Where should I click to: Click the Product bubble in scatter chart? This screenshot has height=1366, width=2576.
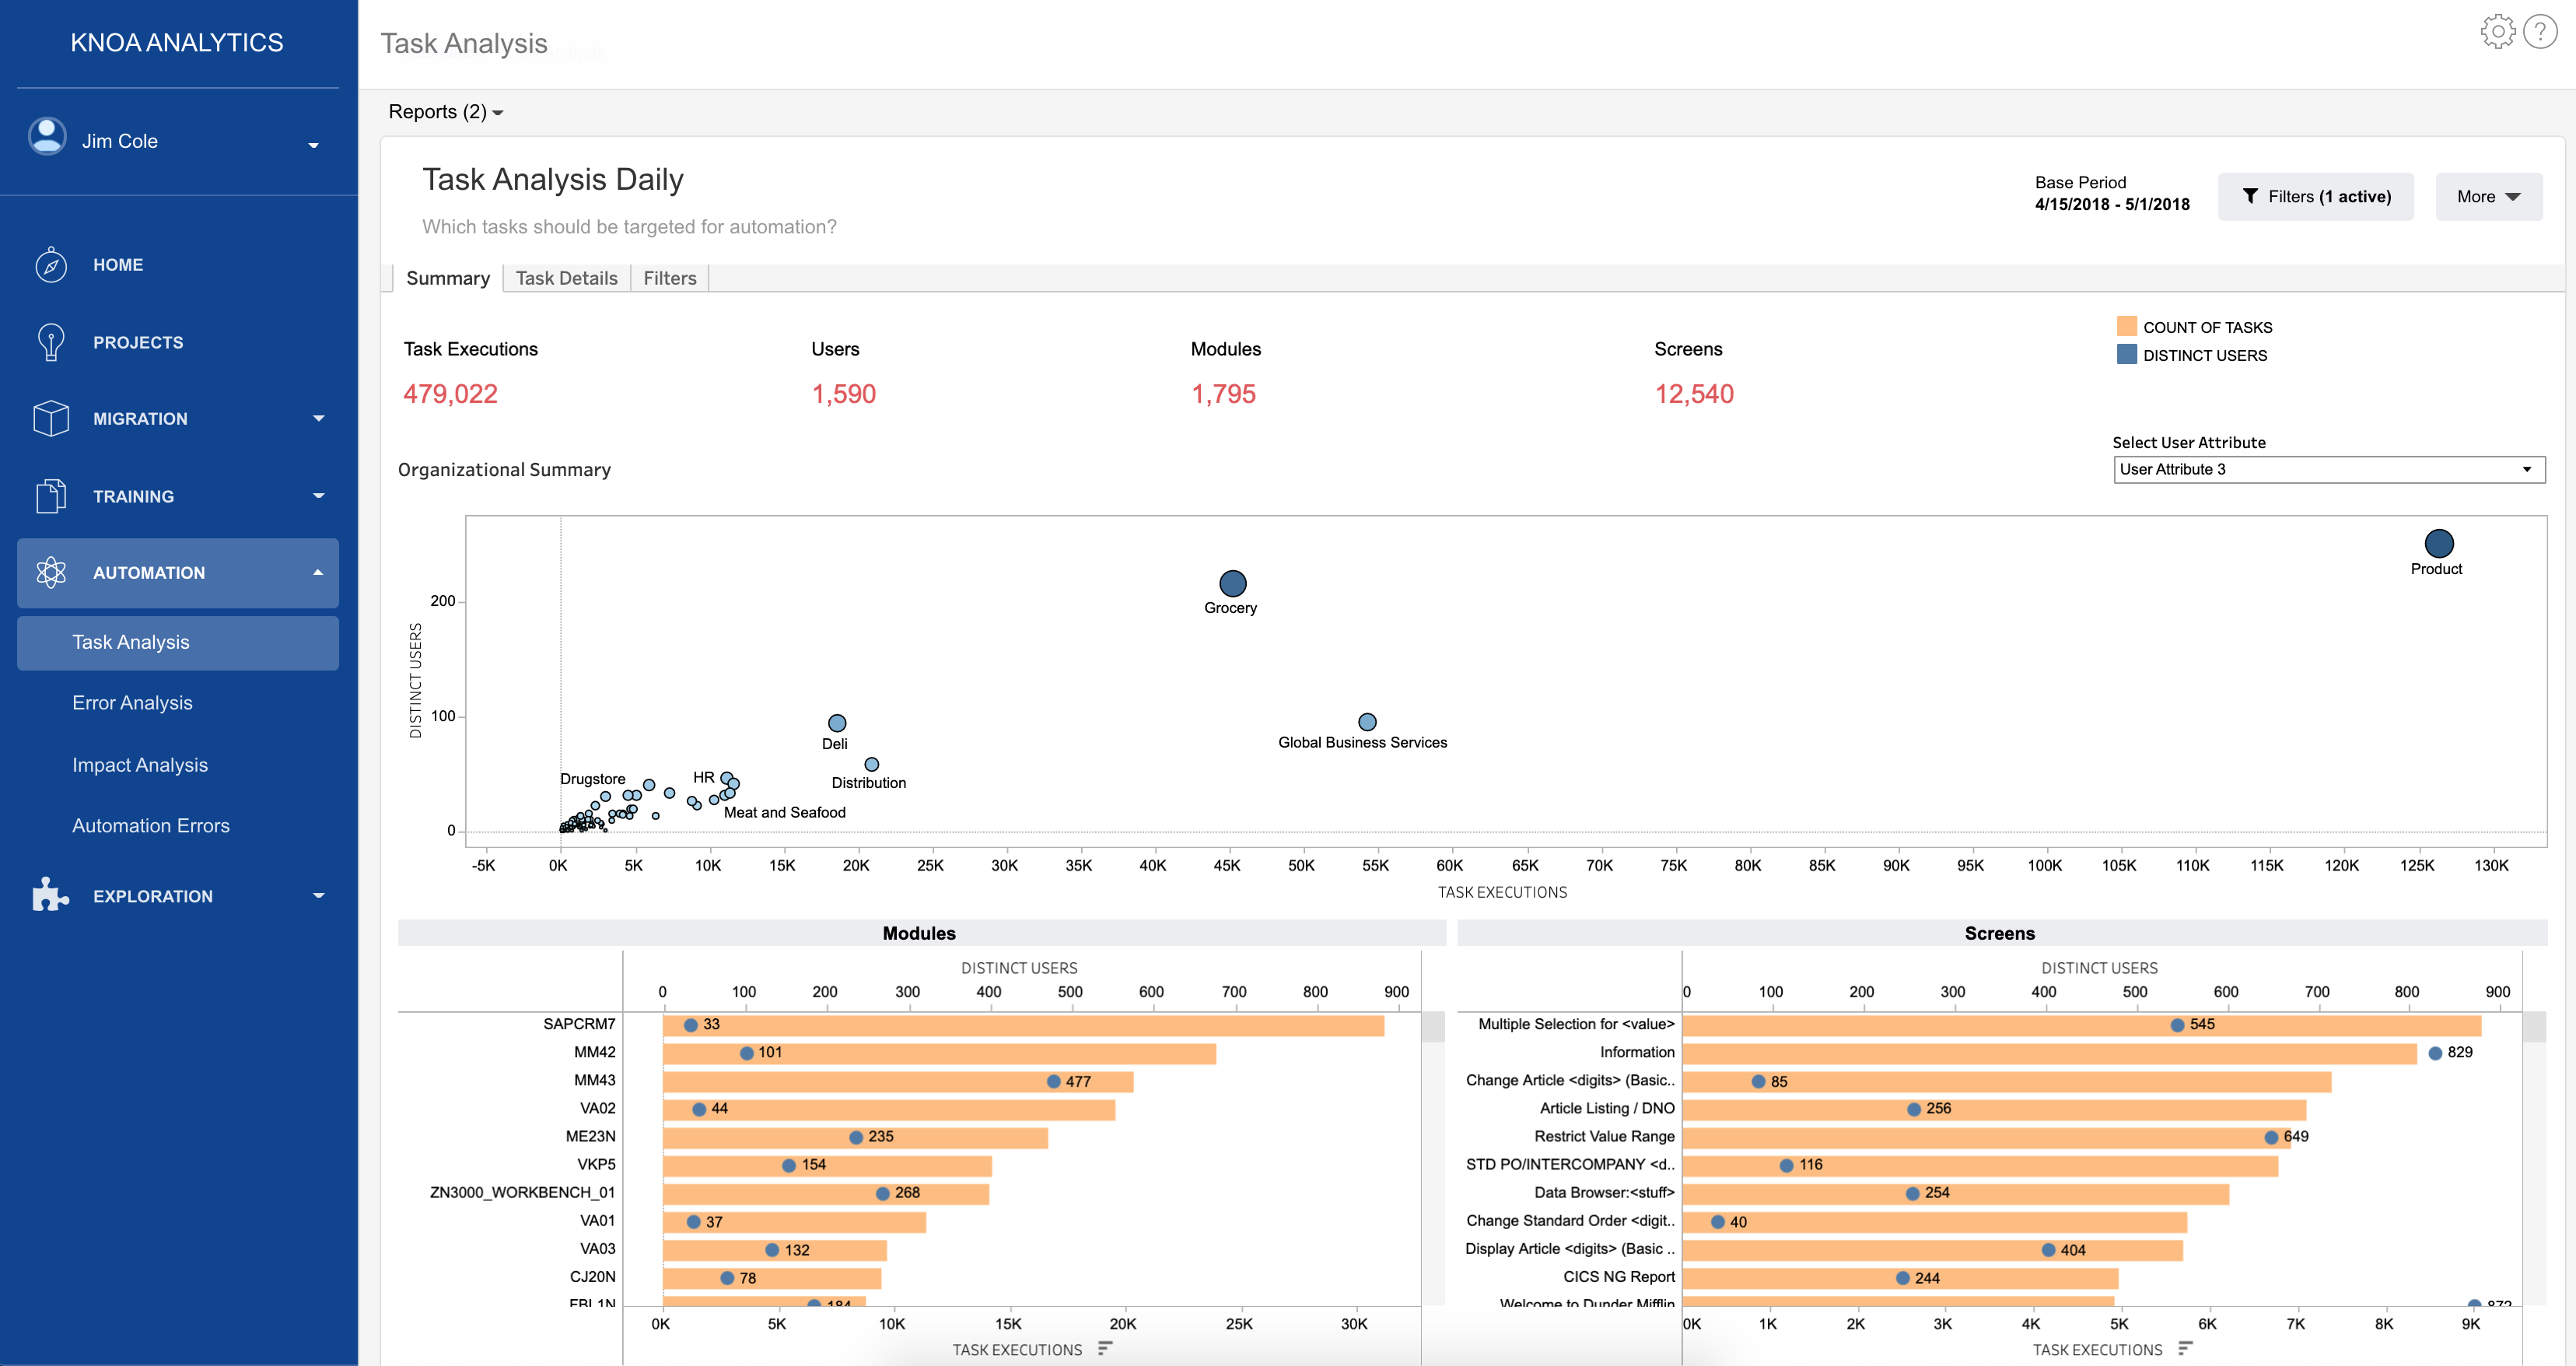2438,543
